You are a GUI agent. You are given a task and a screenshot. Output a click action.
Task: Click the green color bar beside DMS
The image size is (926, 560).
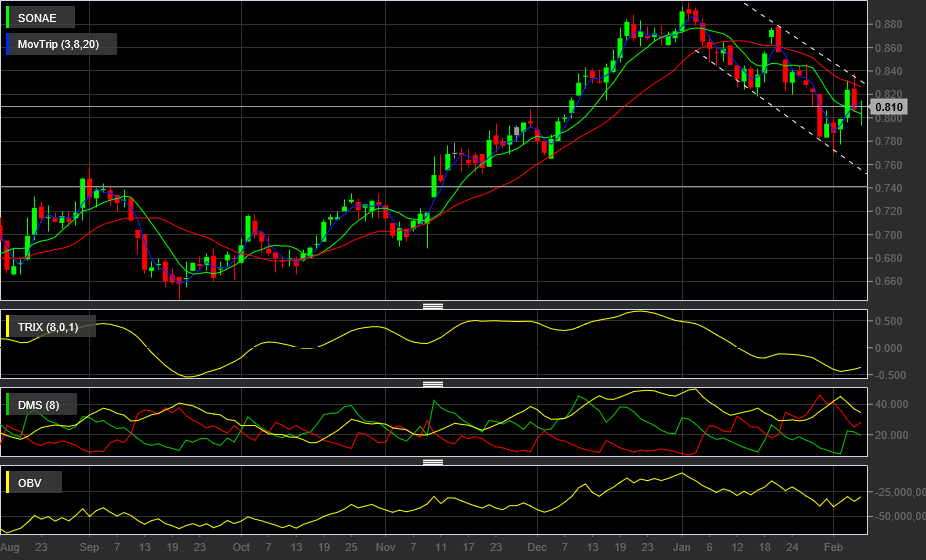pyautogui.click(x=8, y=405)
